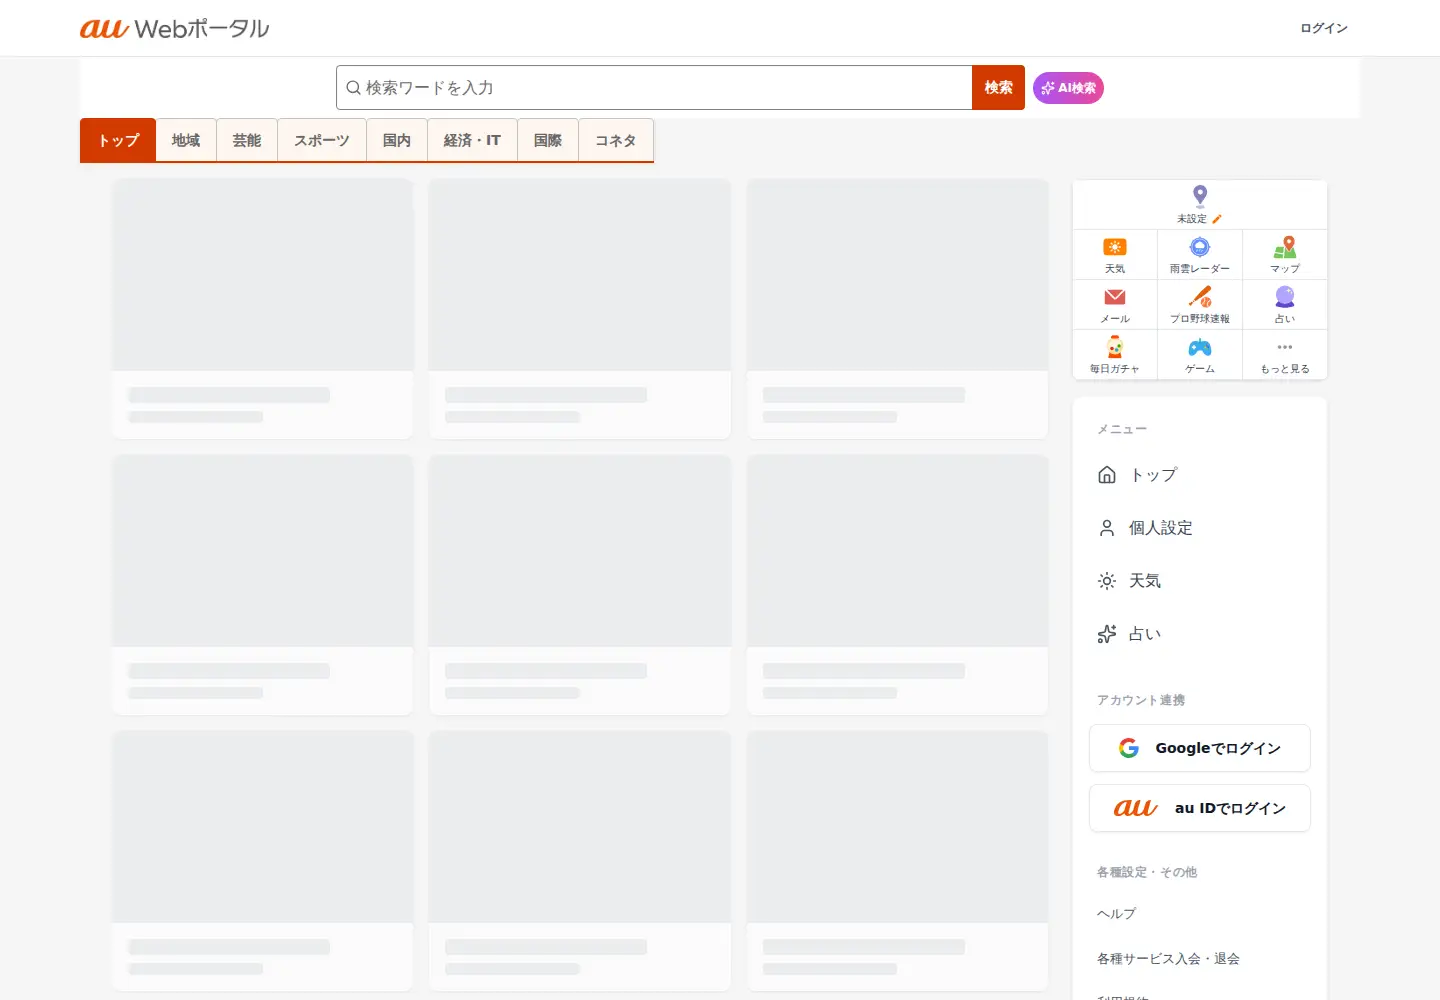This screenshot has width=1440, height=1000.
Task: Click the AI検索 button
Action: click(x=1068, y=88)
